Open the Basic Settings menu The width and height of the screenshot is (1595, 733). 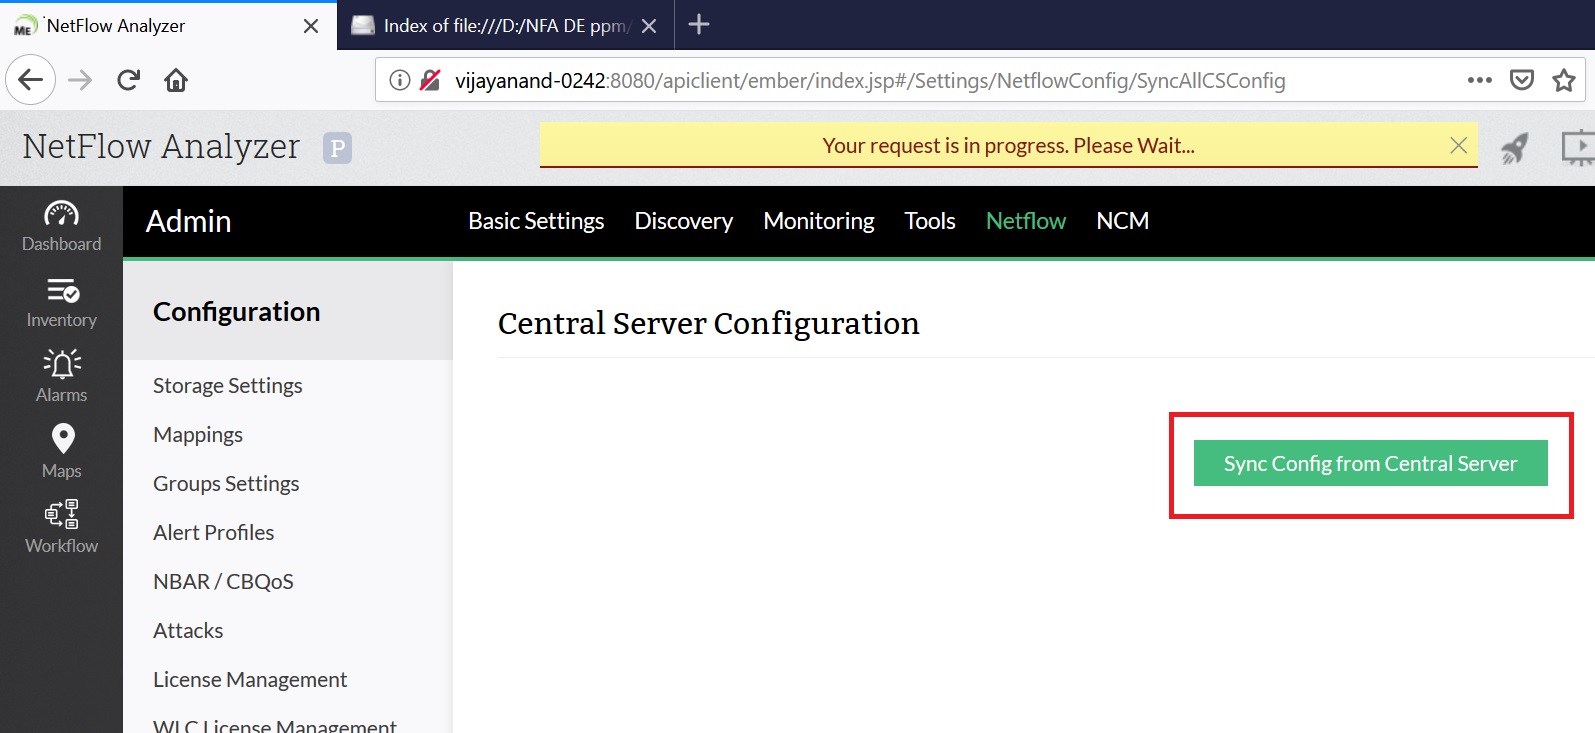(536, 221)
